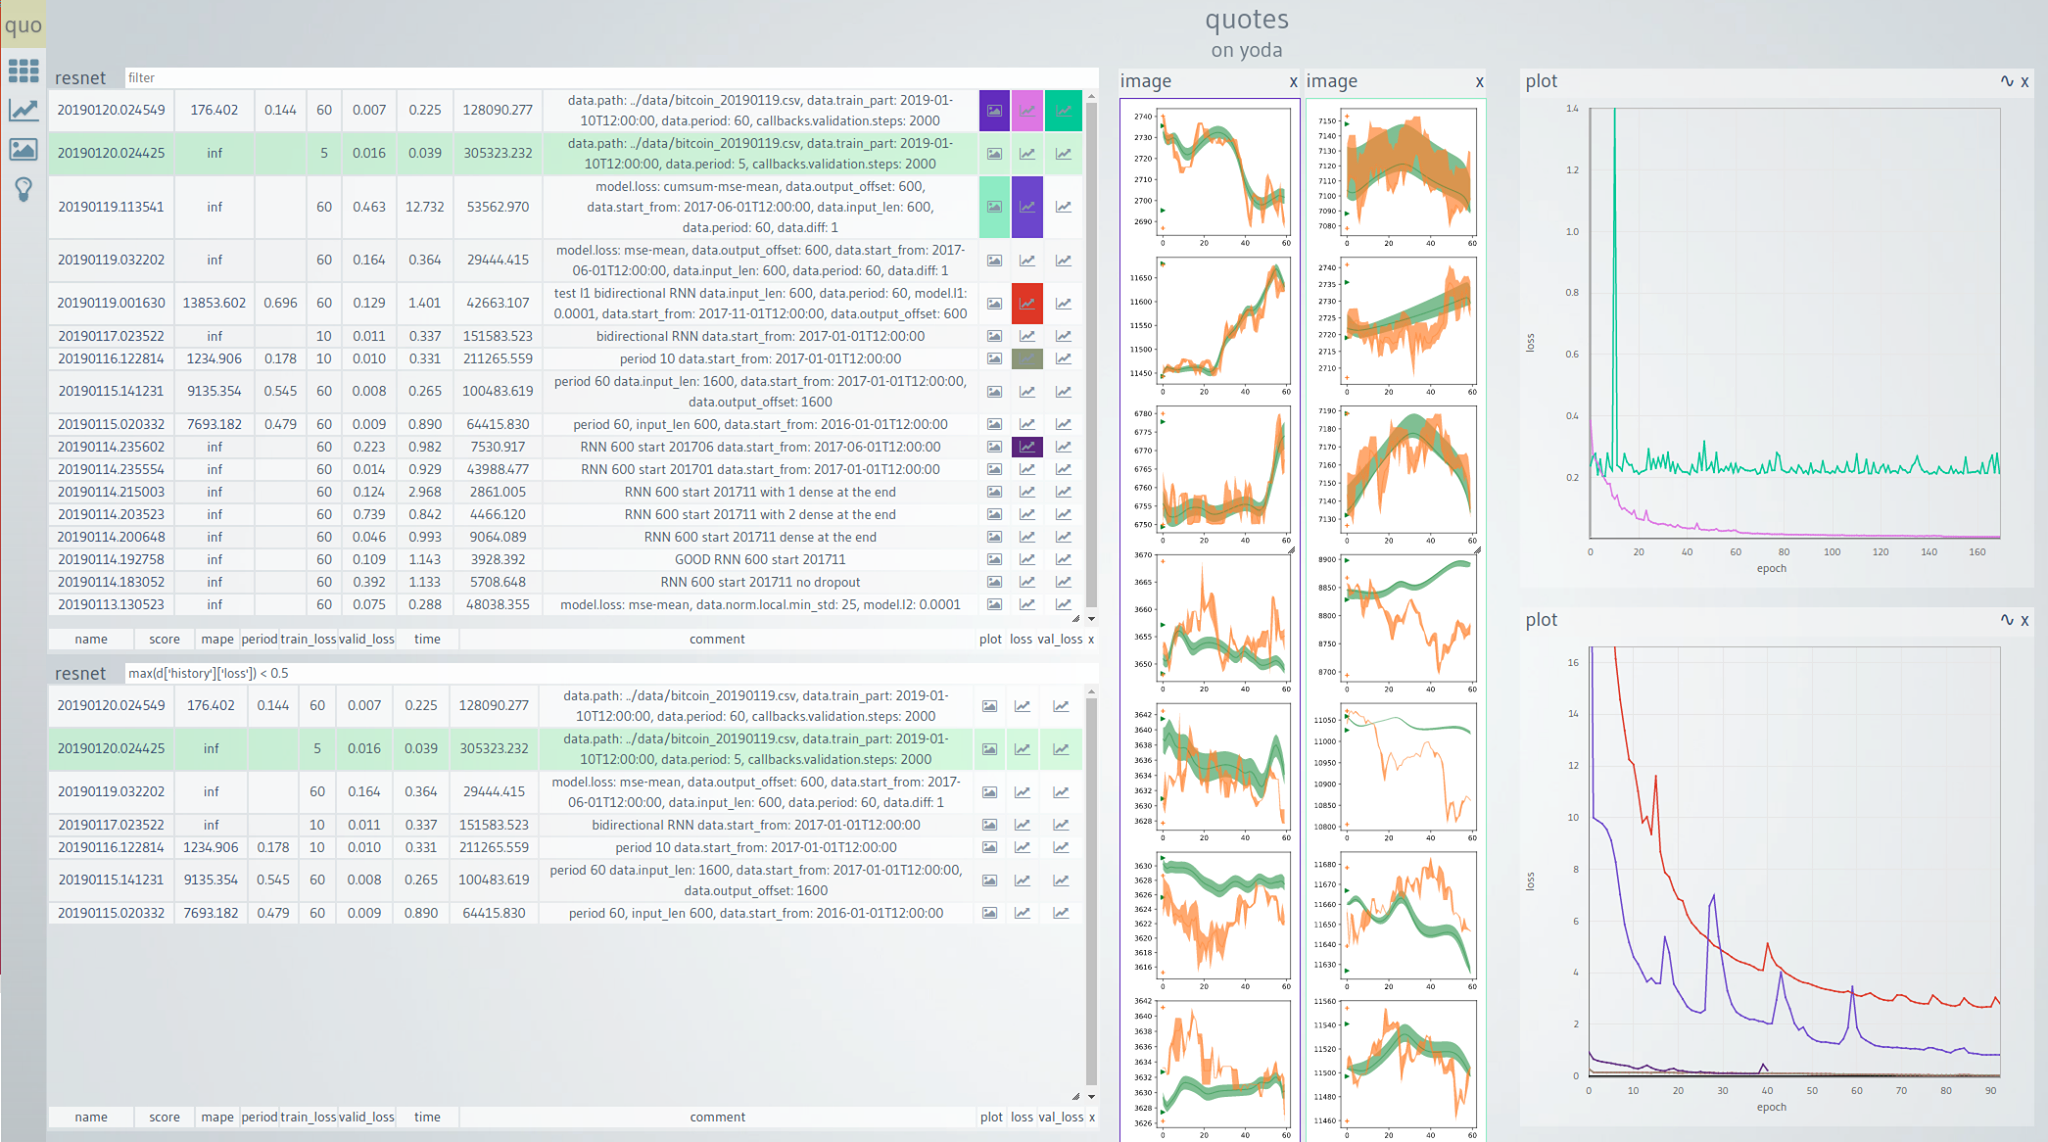Image resolution: width=2048 pixels, height=1142 pixels.
Task: Toggle val_loss plot for run 20190120.024549
Action: 1063,110
